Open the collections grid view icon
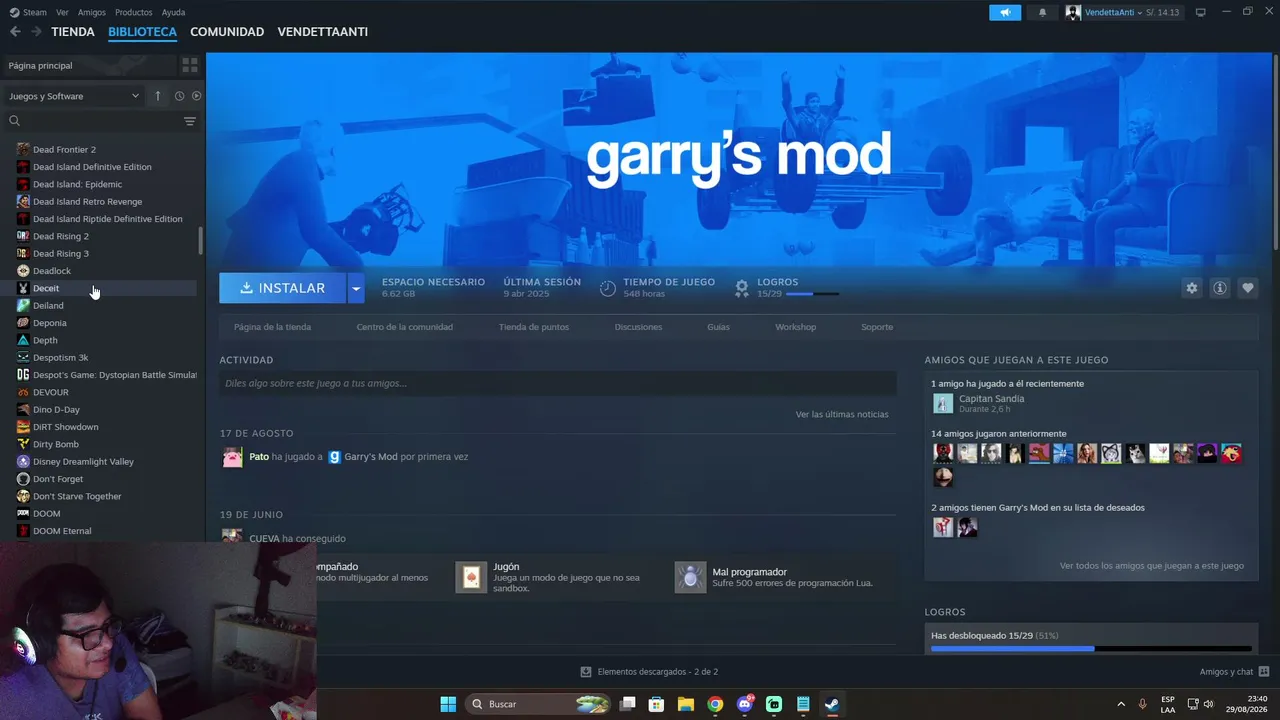The height and width of the screenshot is (720, 1280). 189,65
